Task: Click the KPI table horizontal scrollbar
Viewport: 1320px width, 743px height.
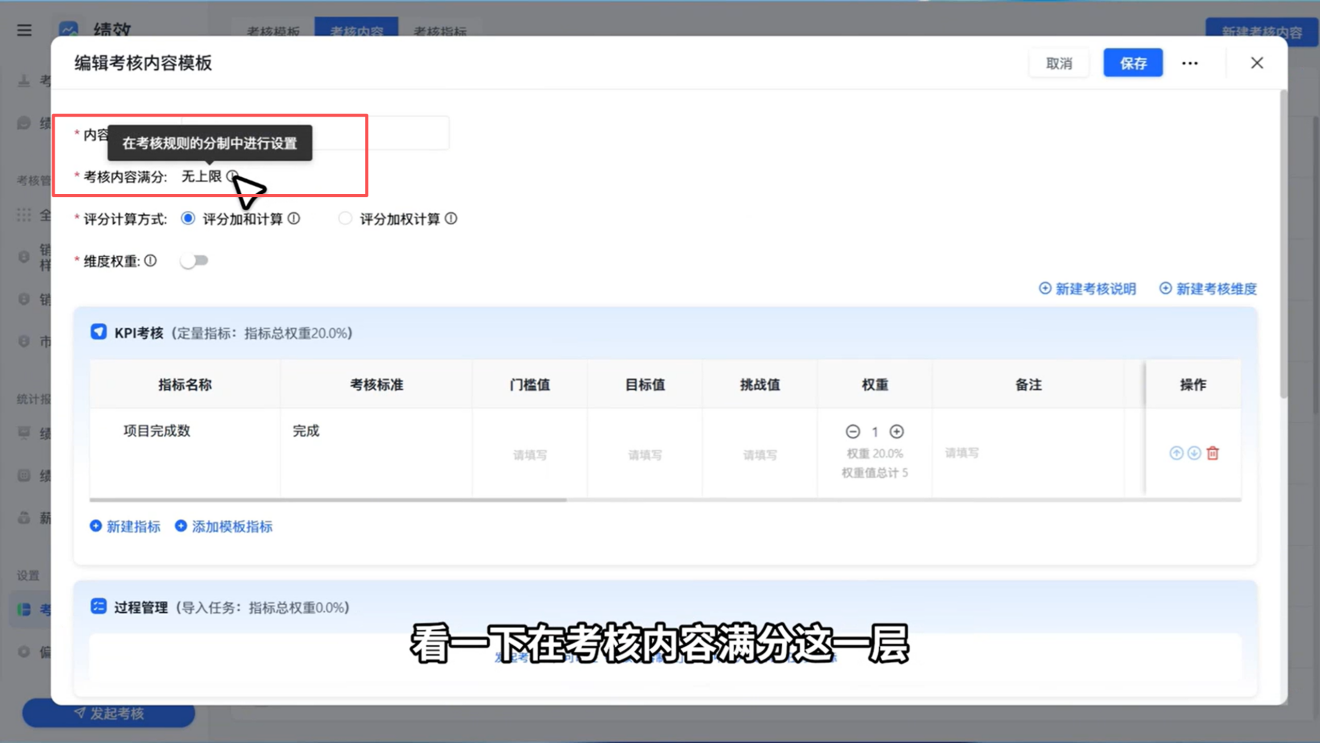Action: [328, 499]
